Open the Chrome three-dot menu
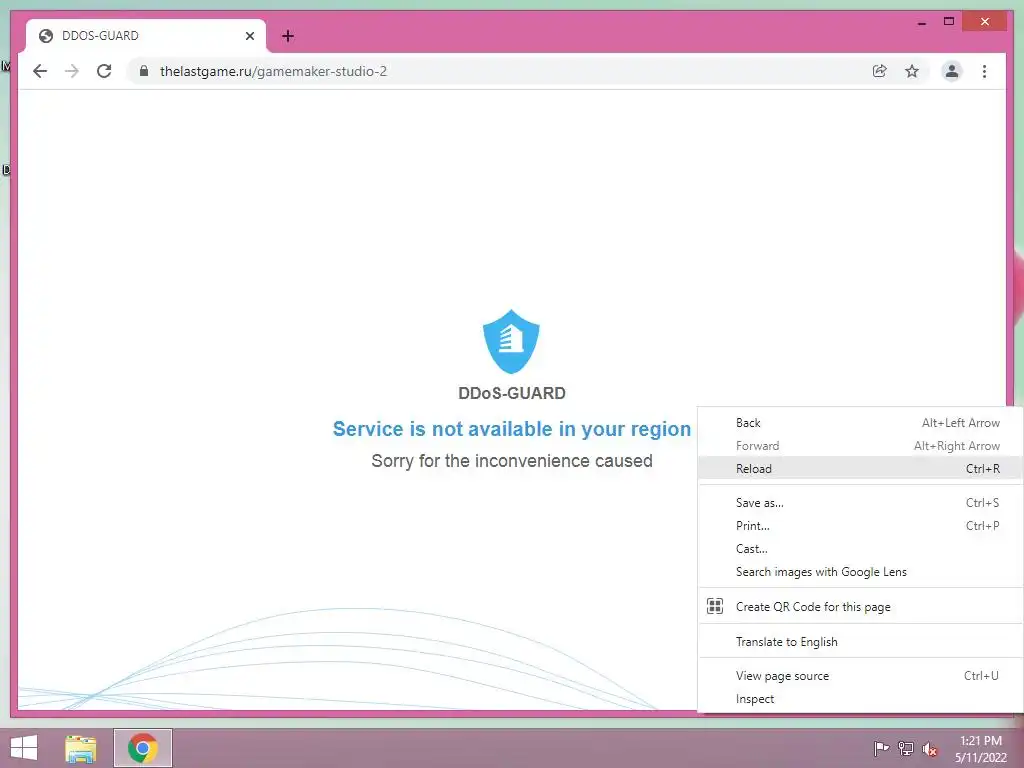Screen dimensions: 1024x768 coord(984,71)
